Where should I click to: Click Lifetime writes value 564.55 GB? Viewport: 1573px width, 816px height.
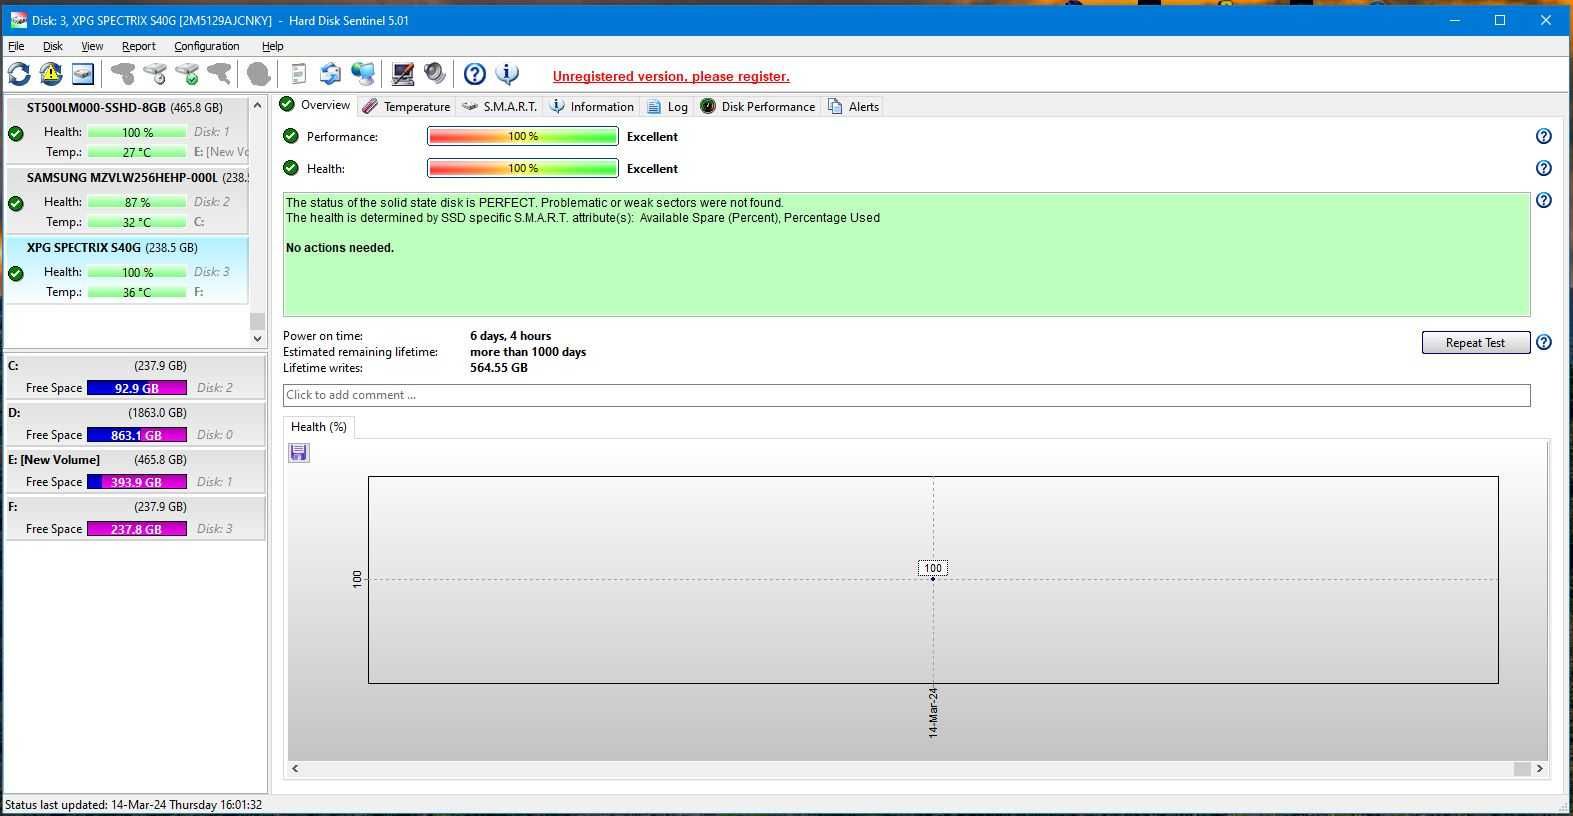[x=499, y=368]
